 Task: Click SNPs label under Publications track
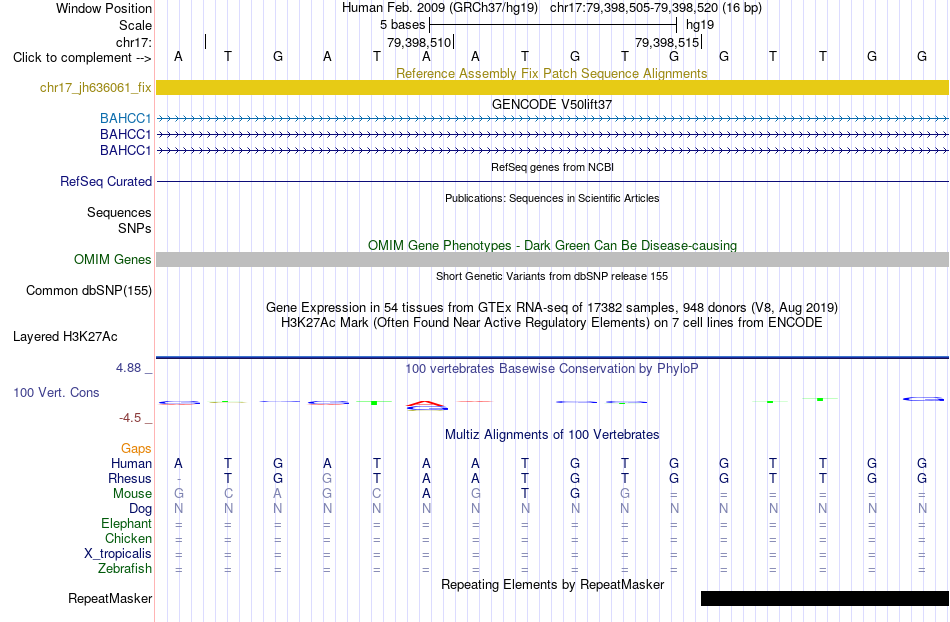(x=135, y=228)
